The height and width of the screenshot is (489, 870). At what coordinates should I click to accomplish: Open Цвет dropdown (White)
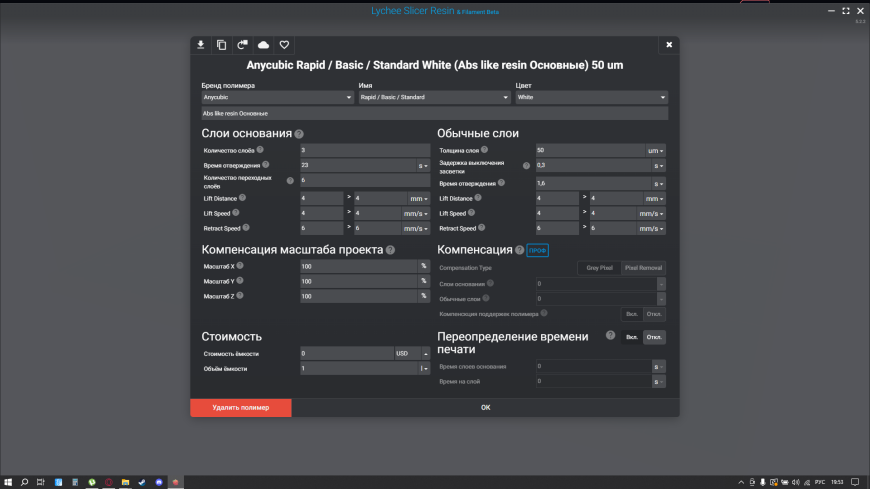[591, 97]
